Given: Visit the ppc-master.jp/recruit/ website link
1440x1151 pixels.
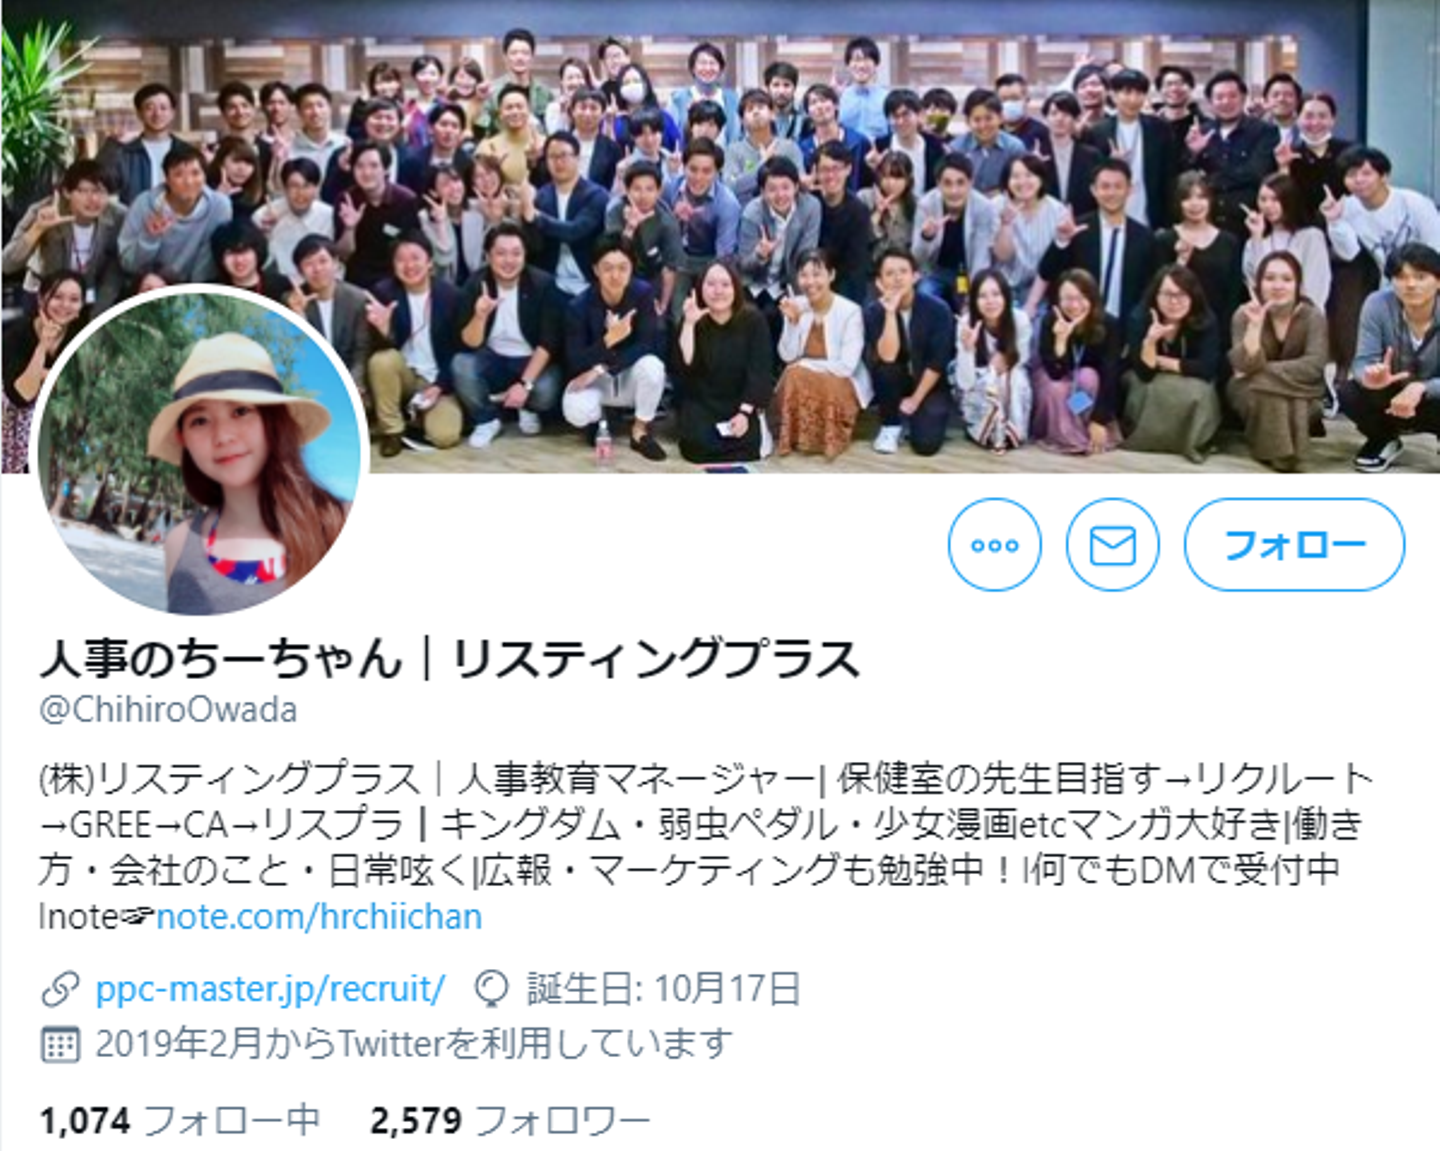Looking at the screenshot, I should coord(270,989).
